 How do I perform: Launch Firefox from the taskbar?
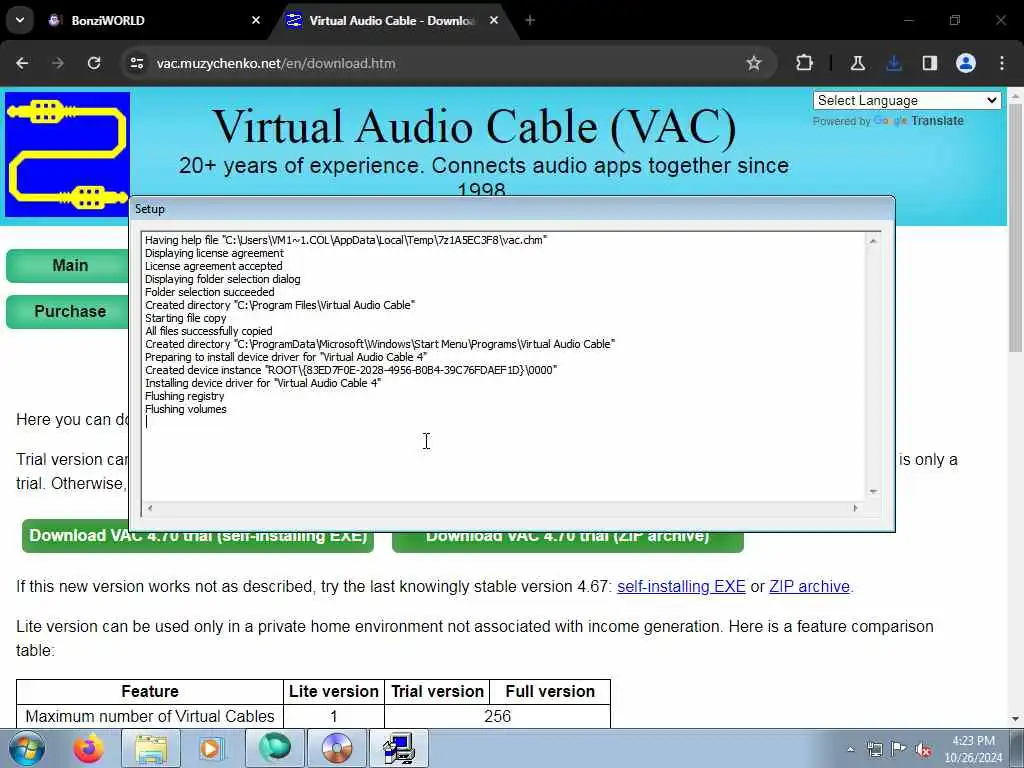coord(89,748)
